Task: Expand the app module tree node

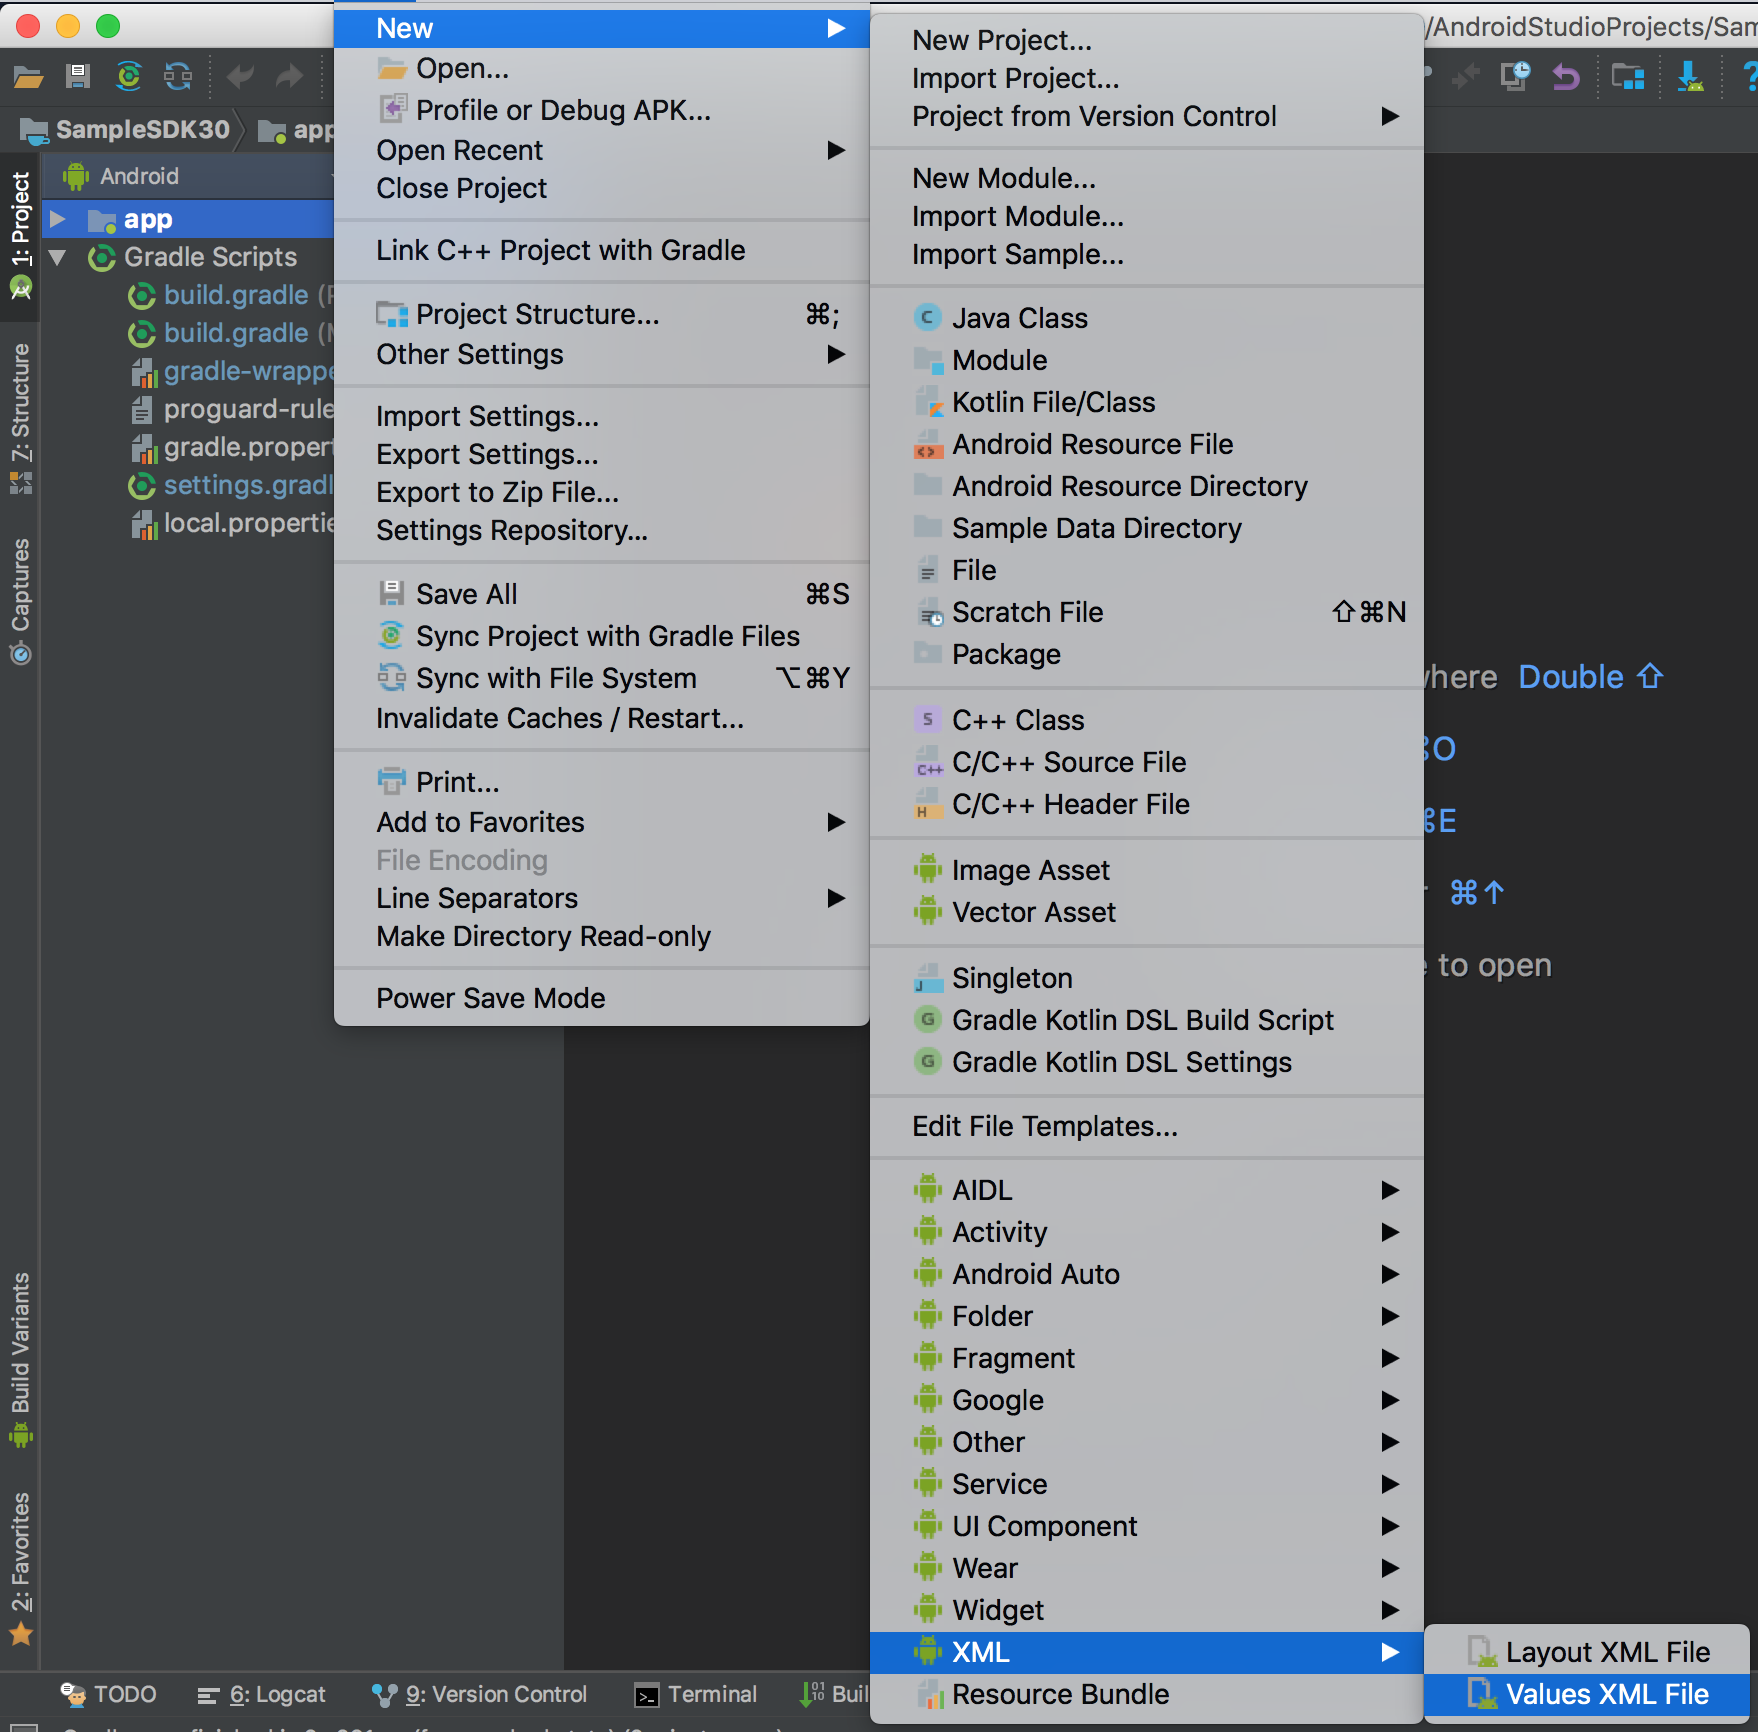Action: click(58, 218)
